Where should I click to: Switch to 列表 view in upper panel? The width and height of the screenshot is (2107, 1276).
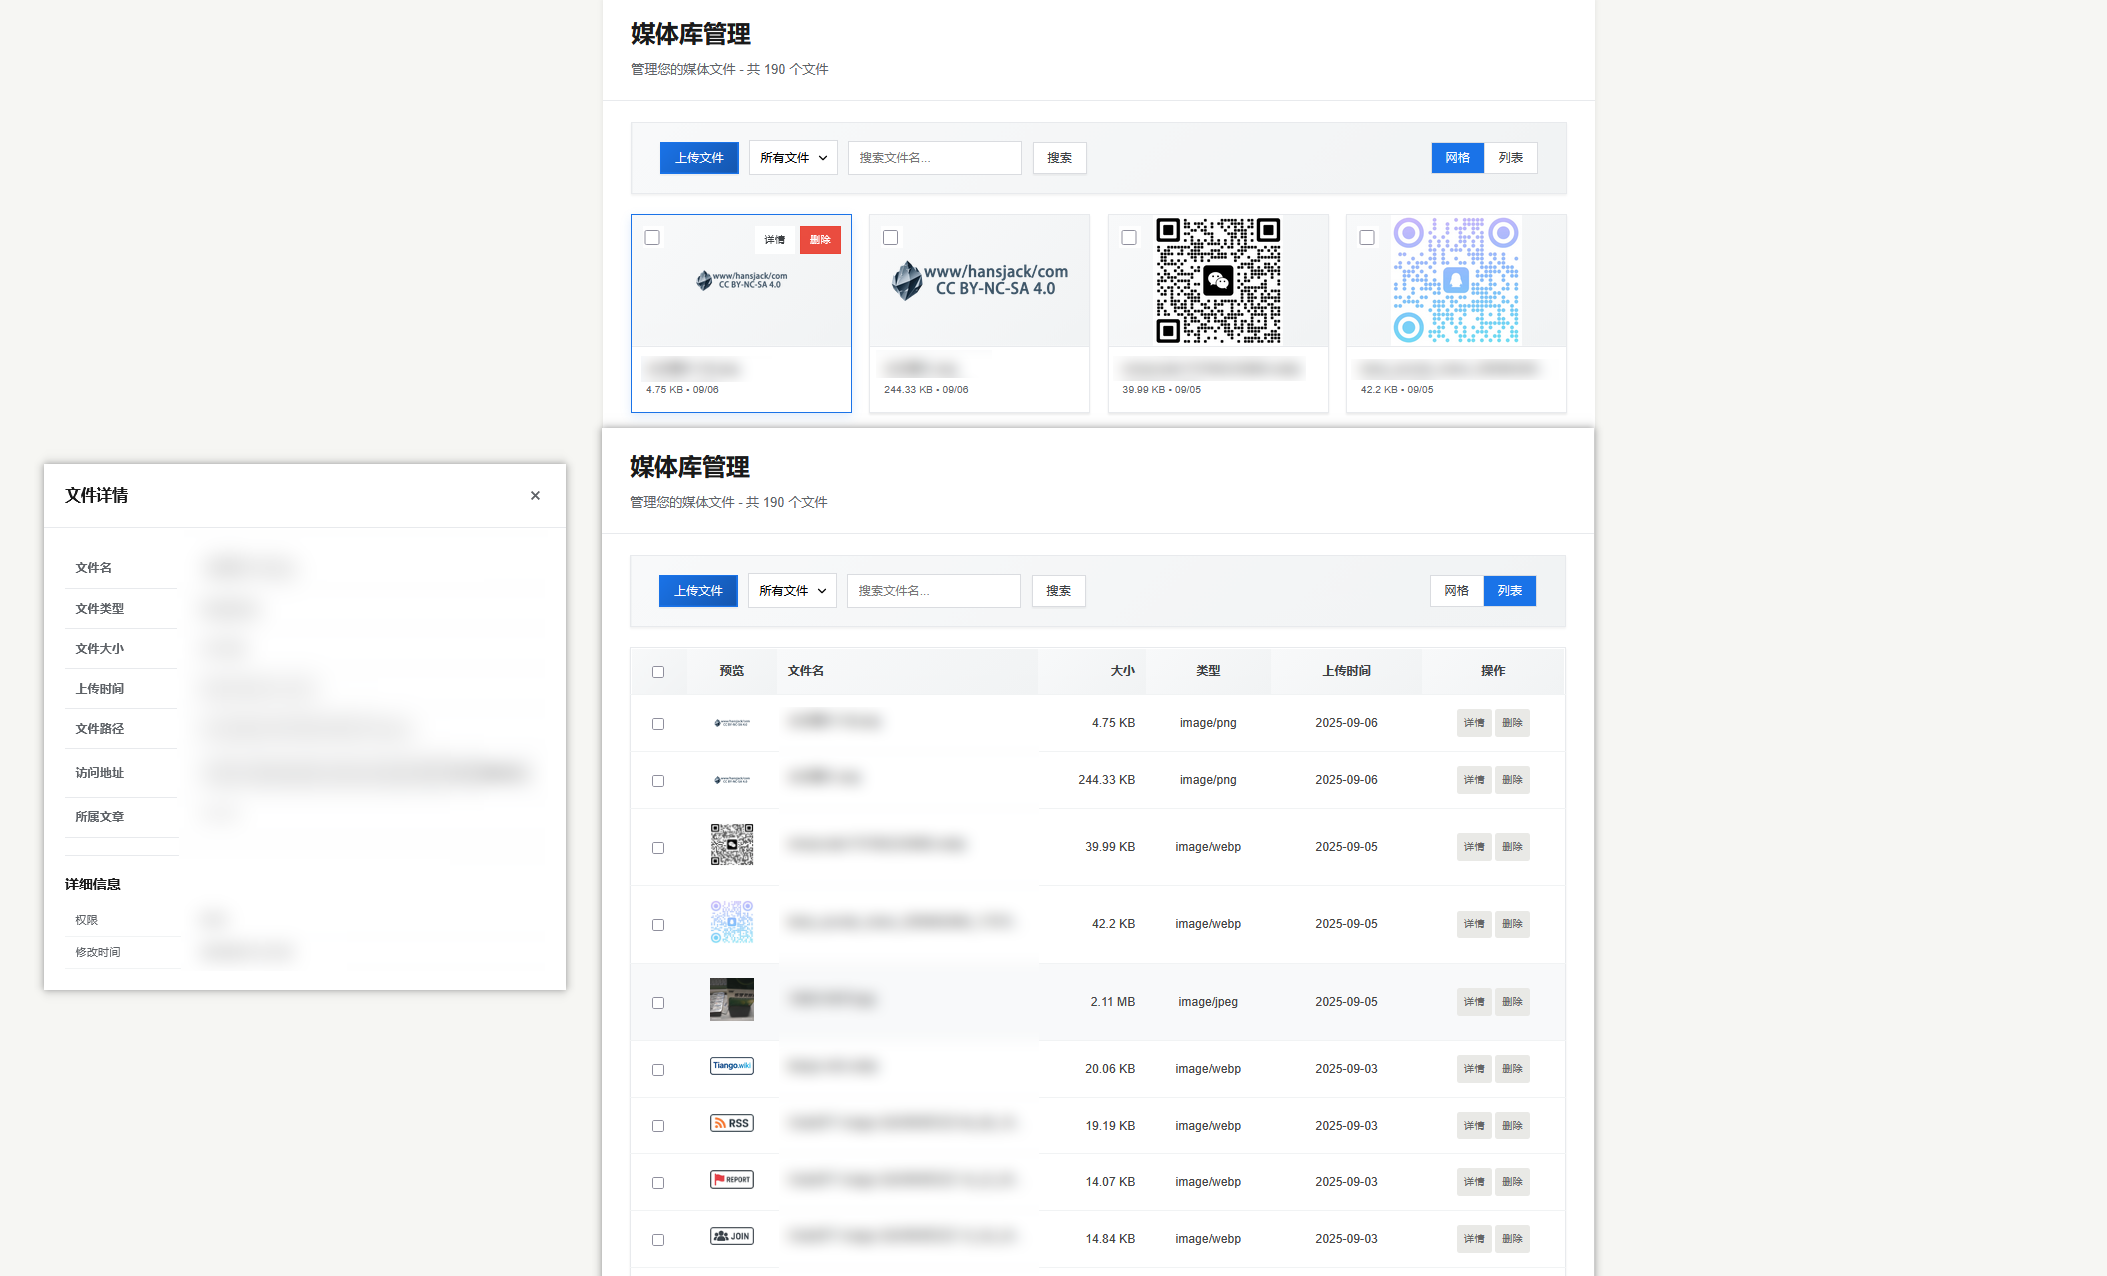click(x=1510, y=158)
